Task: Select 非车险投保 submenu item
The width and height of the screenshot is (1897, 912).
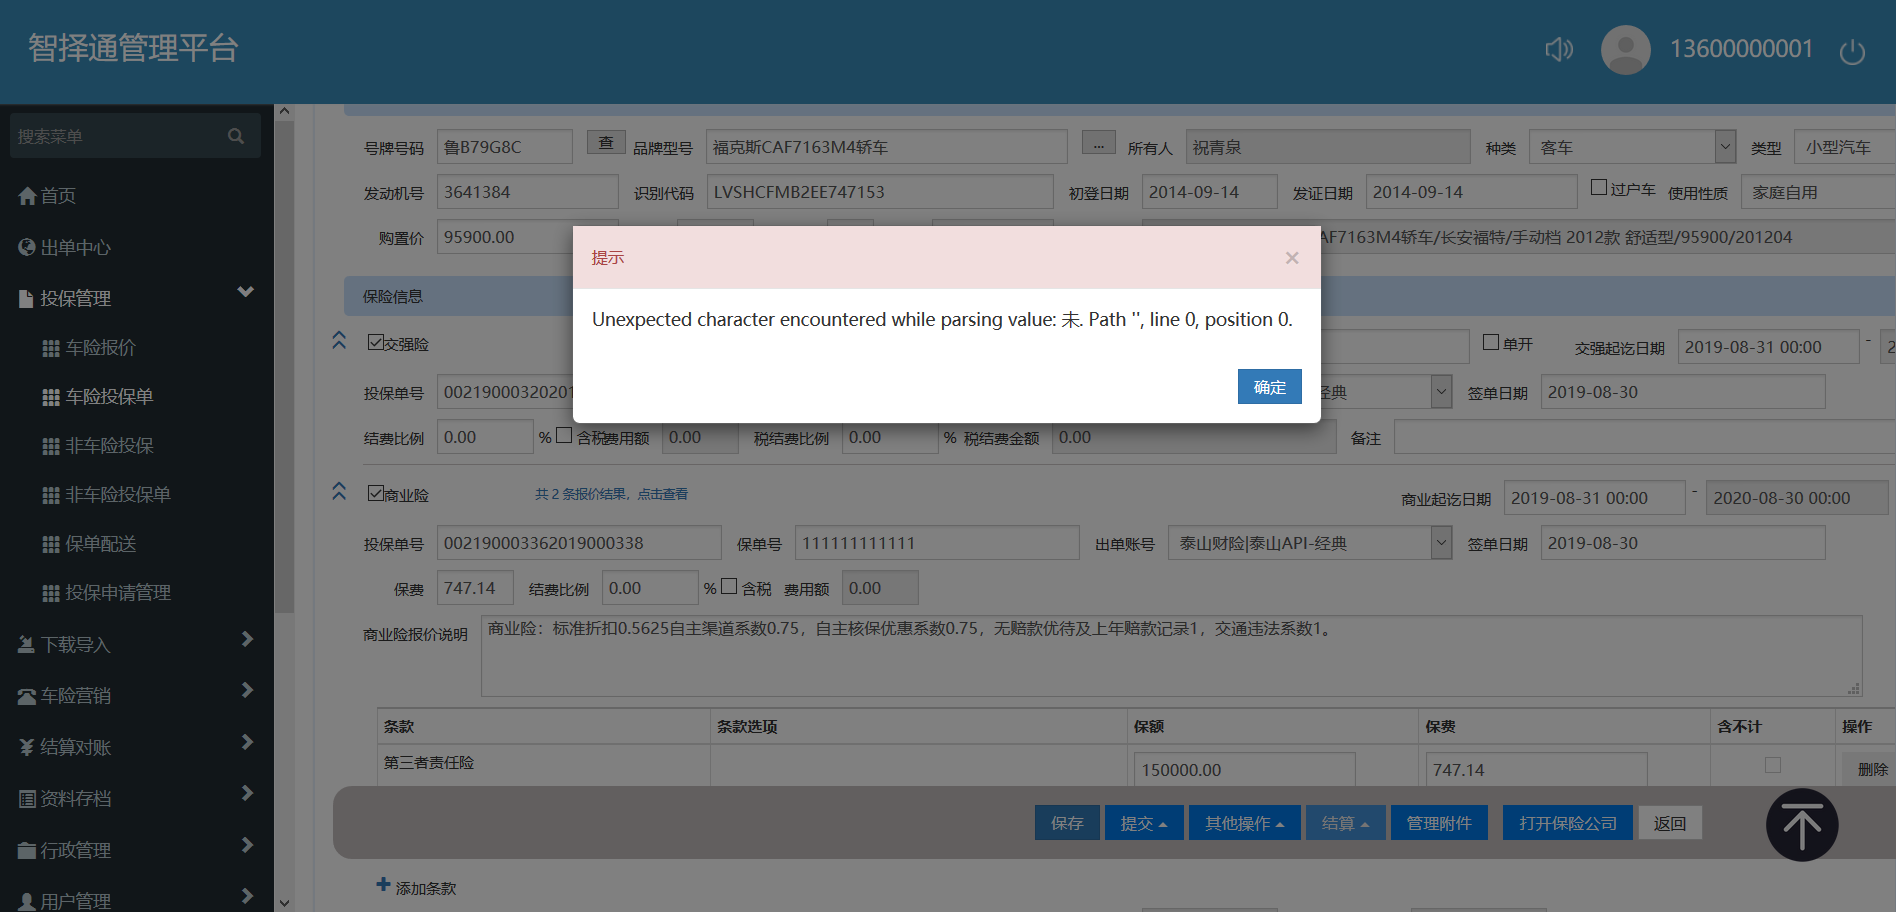Action: coord(98,445)
